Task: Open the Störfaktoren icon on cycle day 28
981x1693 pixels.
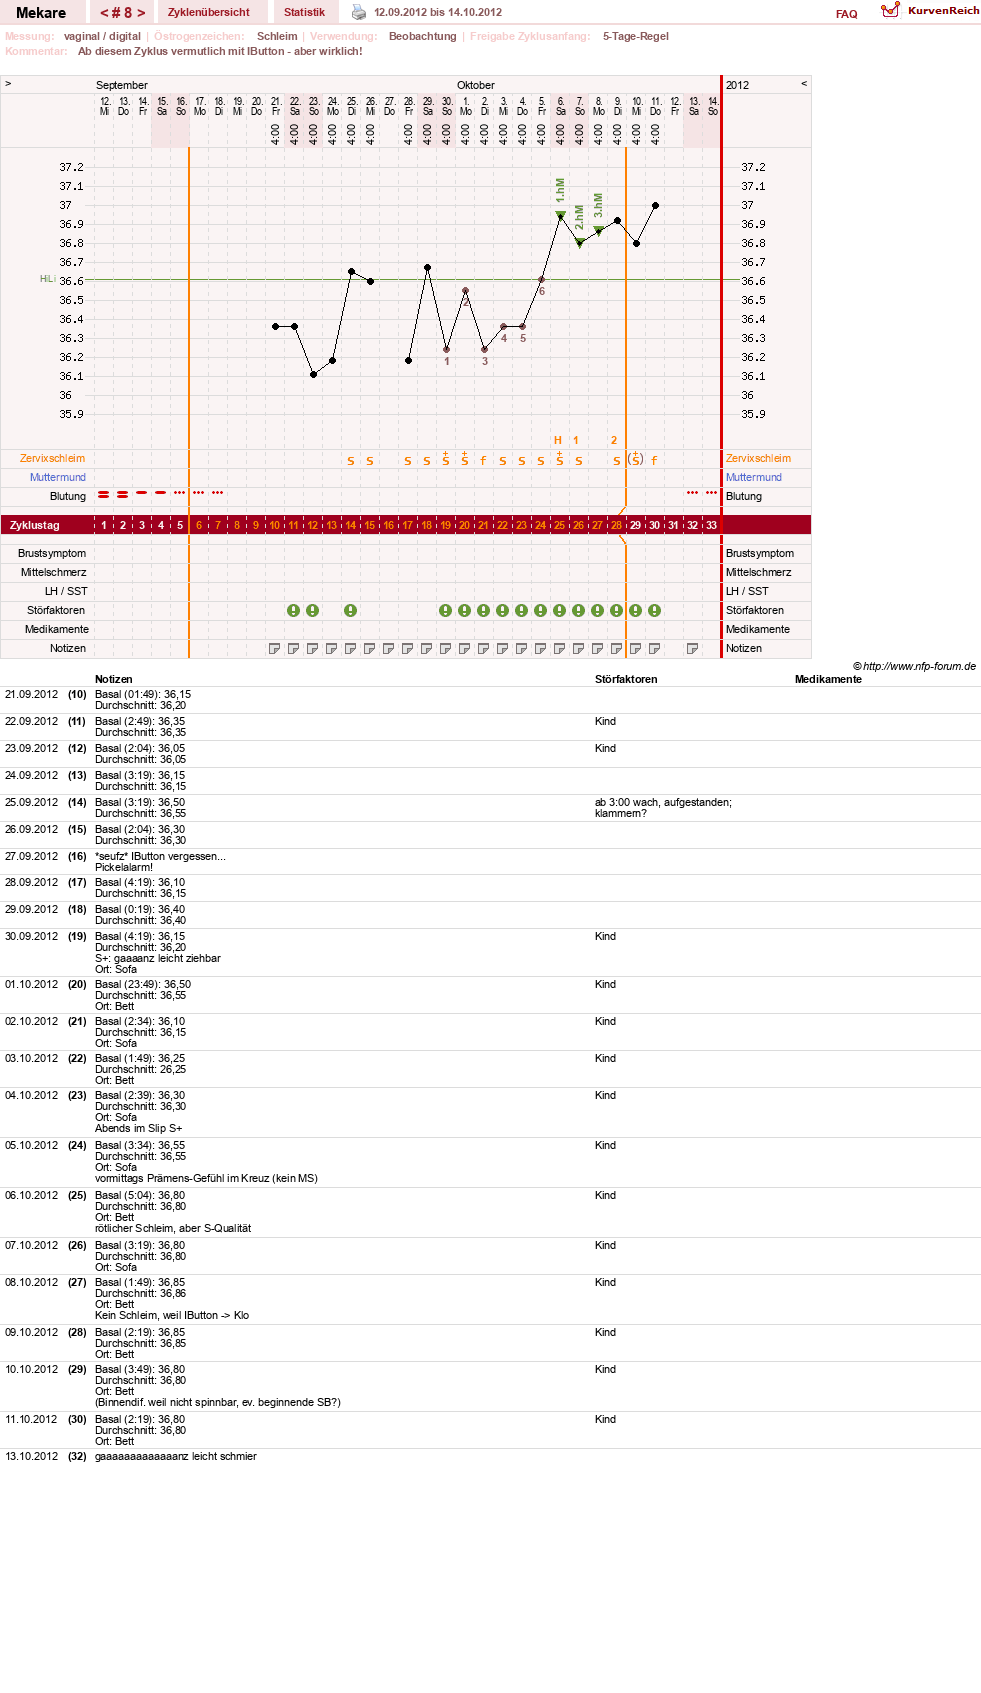Action: (x=616, y=610)
